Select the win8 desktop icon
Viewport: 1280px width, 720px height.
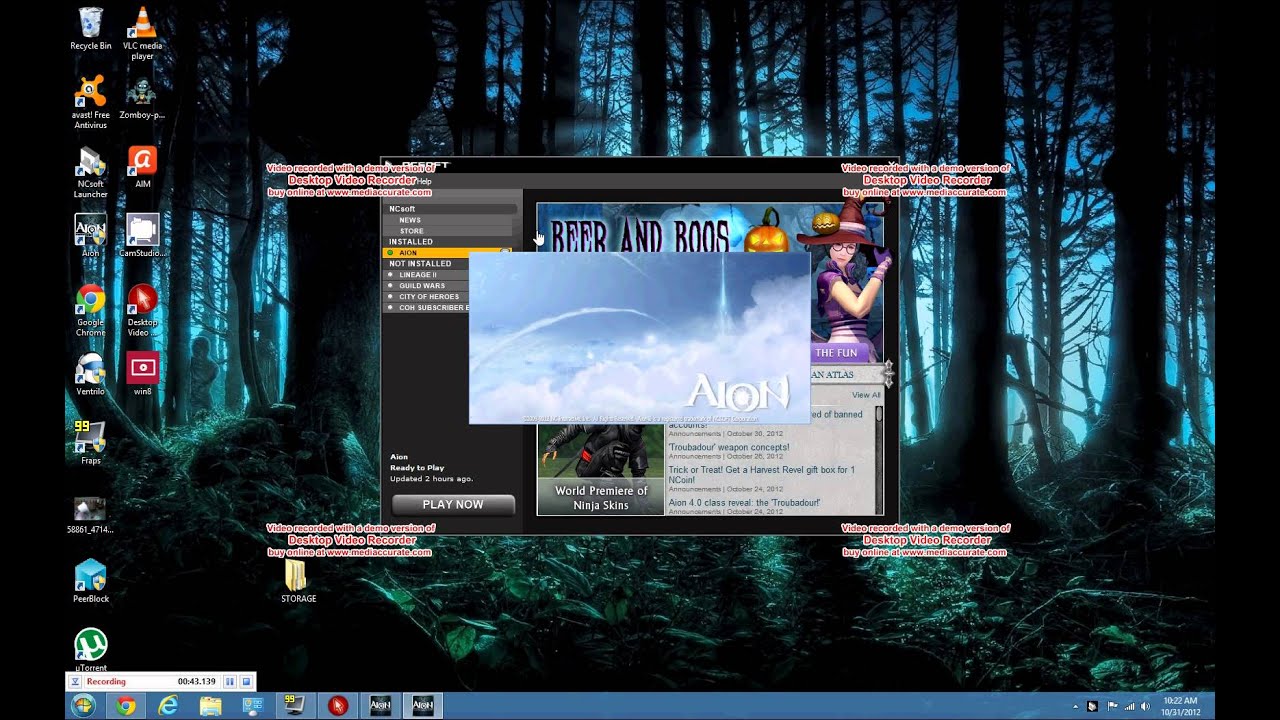point(143,374)
